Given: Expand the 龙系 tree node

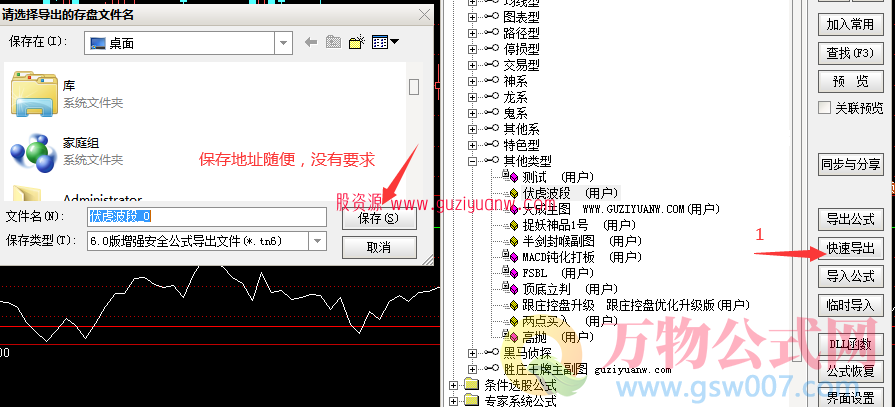Looking at the screenshot, I should [472, 98].
